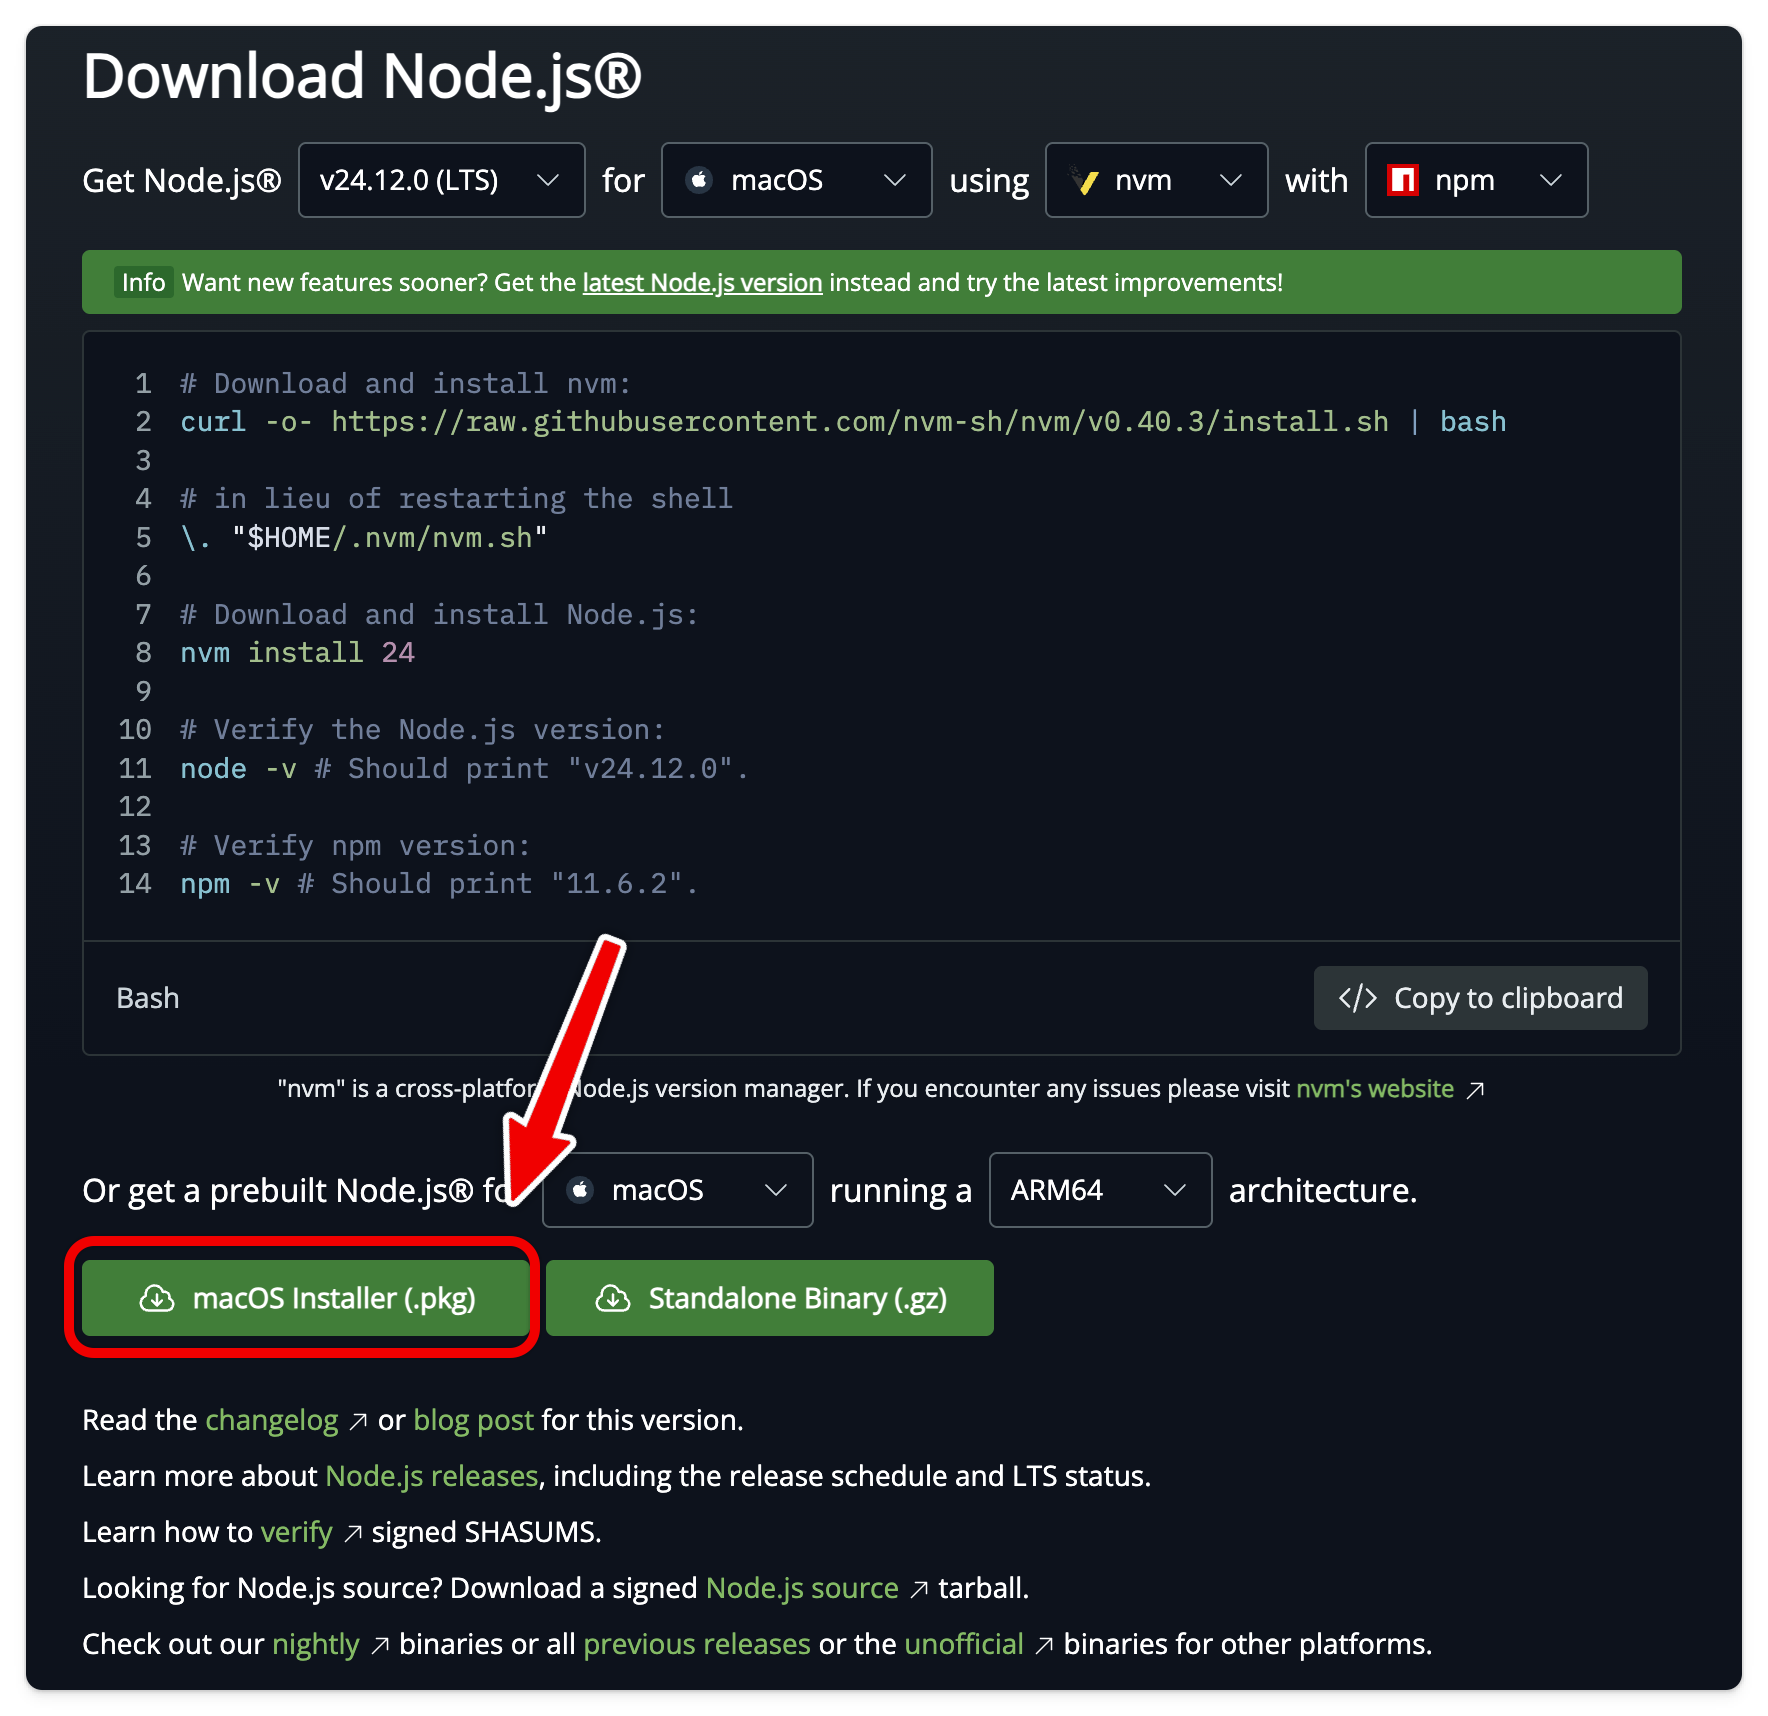This screenshot has height=1716, width=1768.
Task: Click the curl install command on line 2
Action: 843,422
